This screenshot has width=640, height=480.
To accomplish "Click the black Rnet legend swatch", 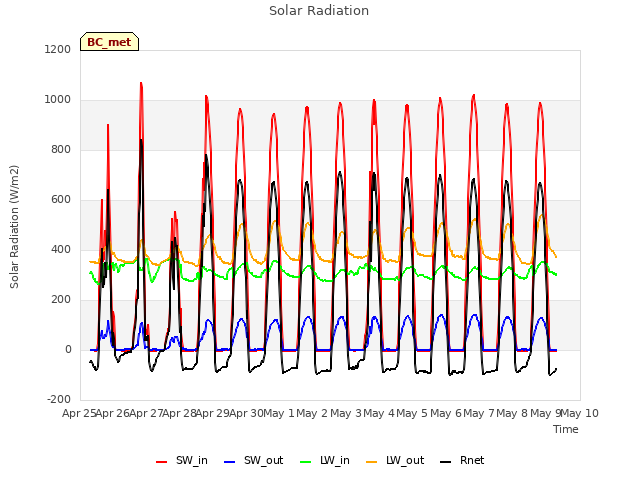I will pyautogui.click(x=446, y=462).
